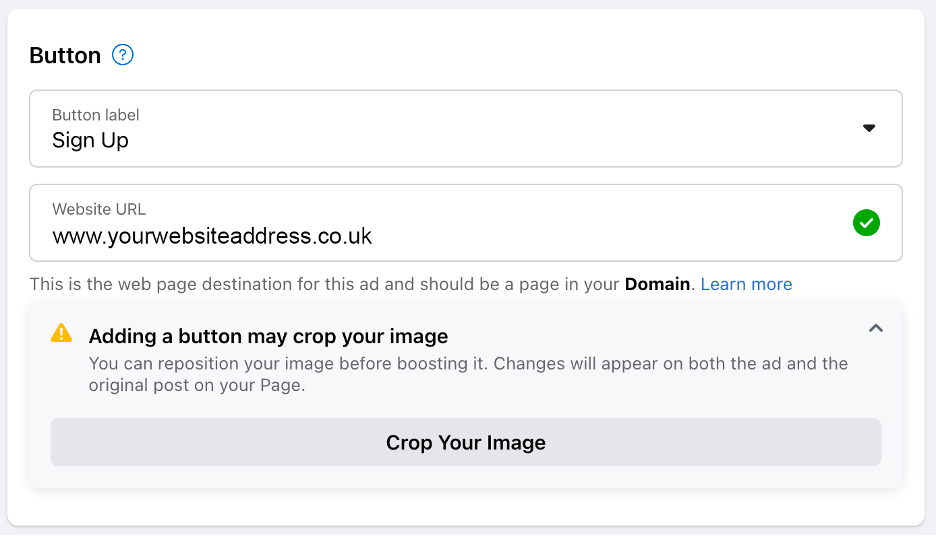This screenshot has width=936, height=536.
Task: Click the green checkmark validation icon
Action: click(x=866, y=222)
